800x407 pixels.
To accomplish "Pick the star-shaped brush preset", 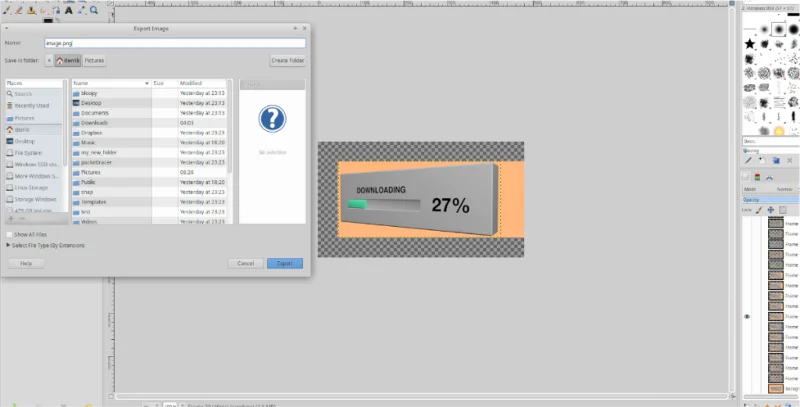I will click(x=749, y=44).
